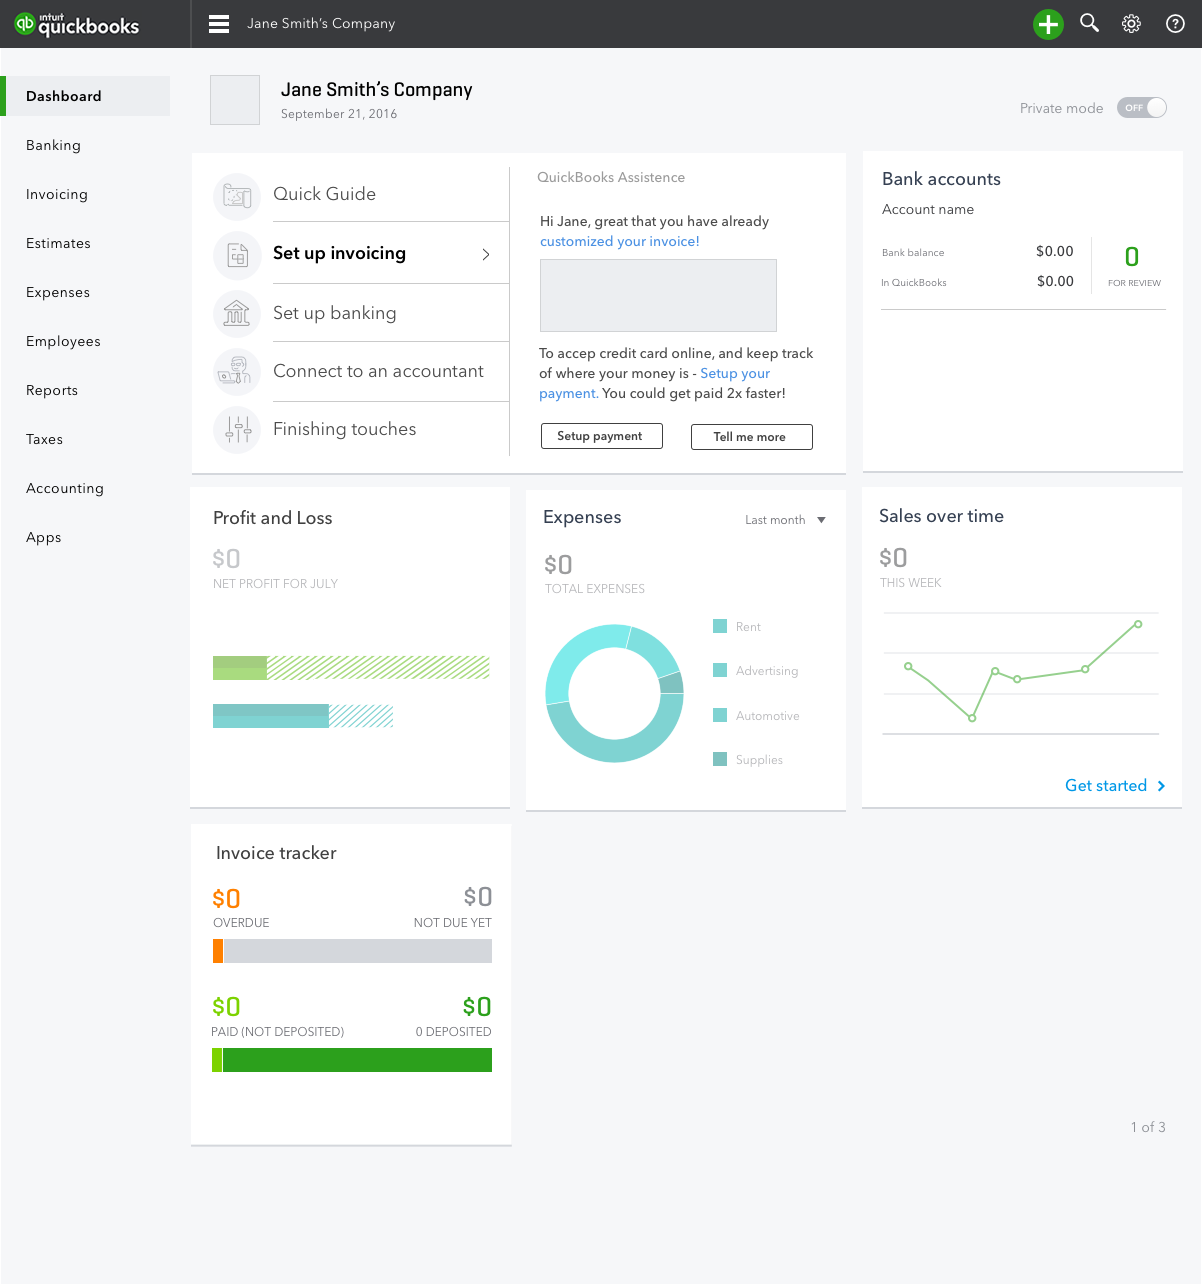Viewport: 1202px width, 1284px height.
Task: Click the help question mark icon
Action: 1176,24
